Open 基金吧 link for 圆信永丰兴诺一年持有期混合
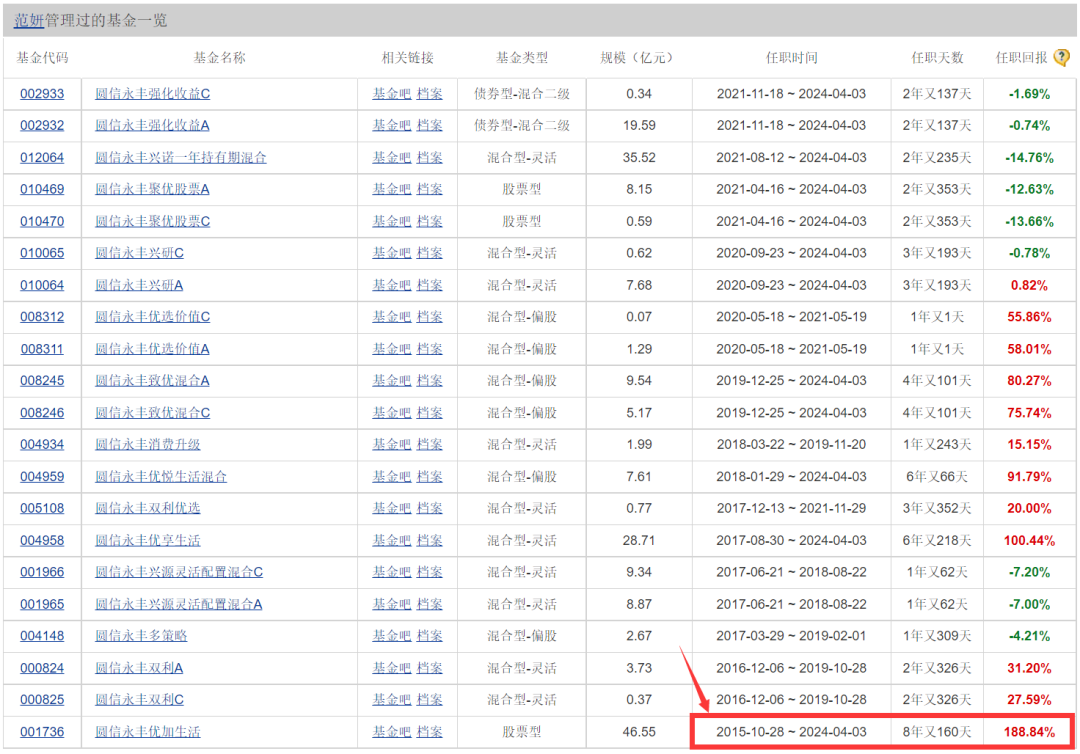The width and height of the screenshot is (1080, 754). coord(391,158)
